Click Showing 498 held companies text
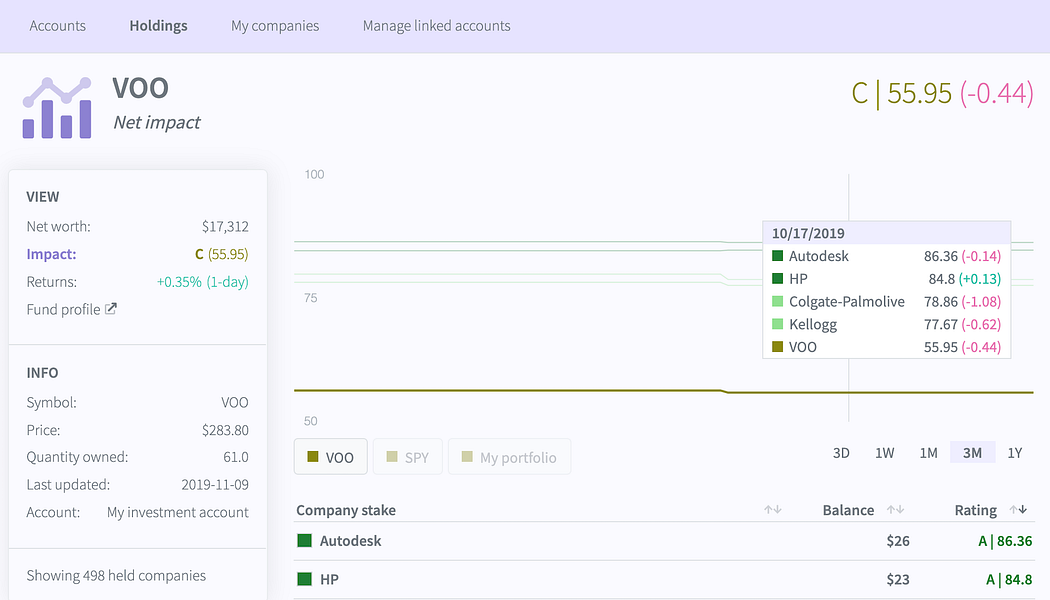Image resolution: width=1050 pixels, height=600 pixels. click(116, 575)
